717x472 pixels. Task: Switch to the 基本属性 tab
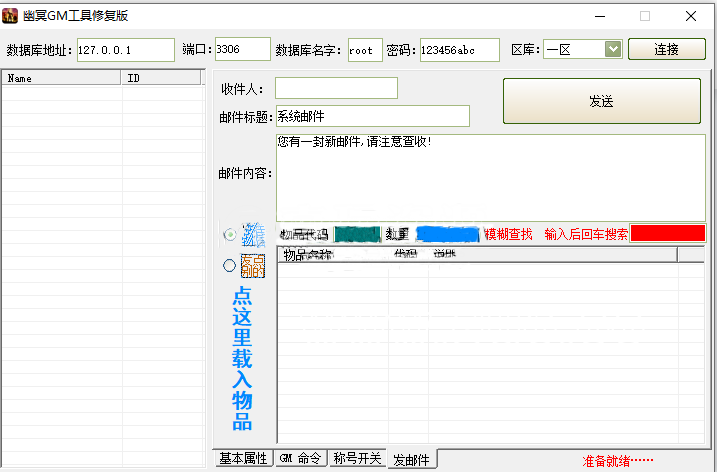pyautogui.click(x=243, y=459)
